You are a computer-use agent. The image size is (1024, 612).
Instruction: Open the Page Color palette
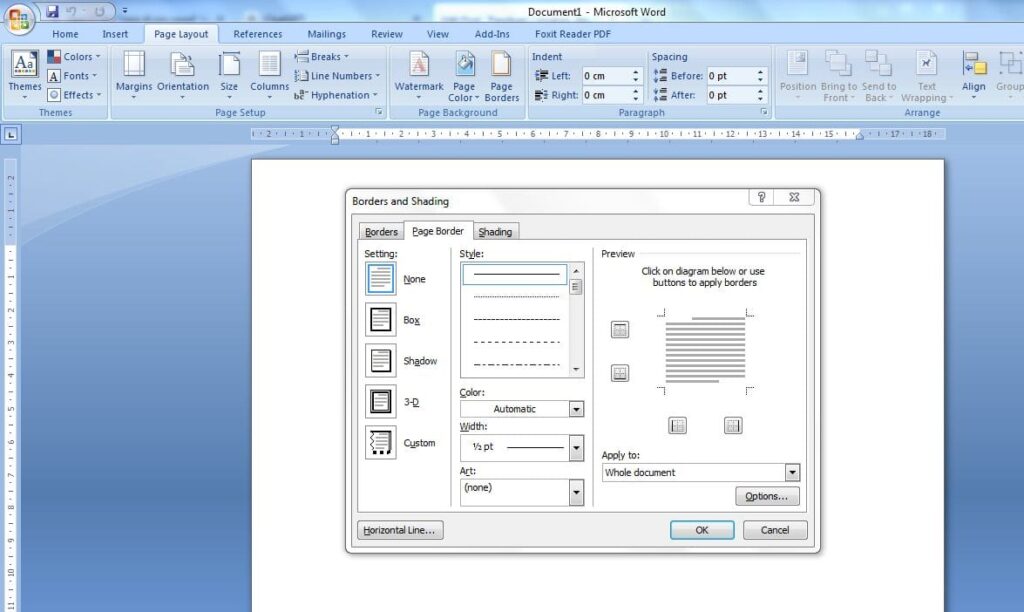[x=464, y=76]
